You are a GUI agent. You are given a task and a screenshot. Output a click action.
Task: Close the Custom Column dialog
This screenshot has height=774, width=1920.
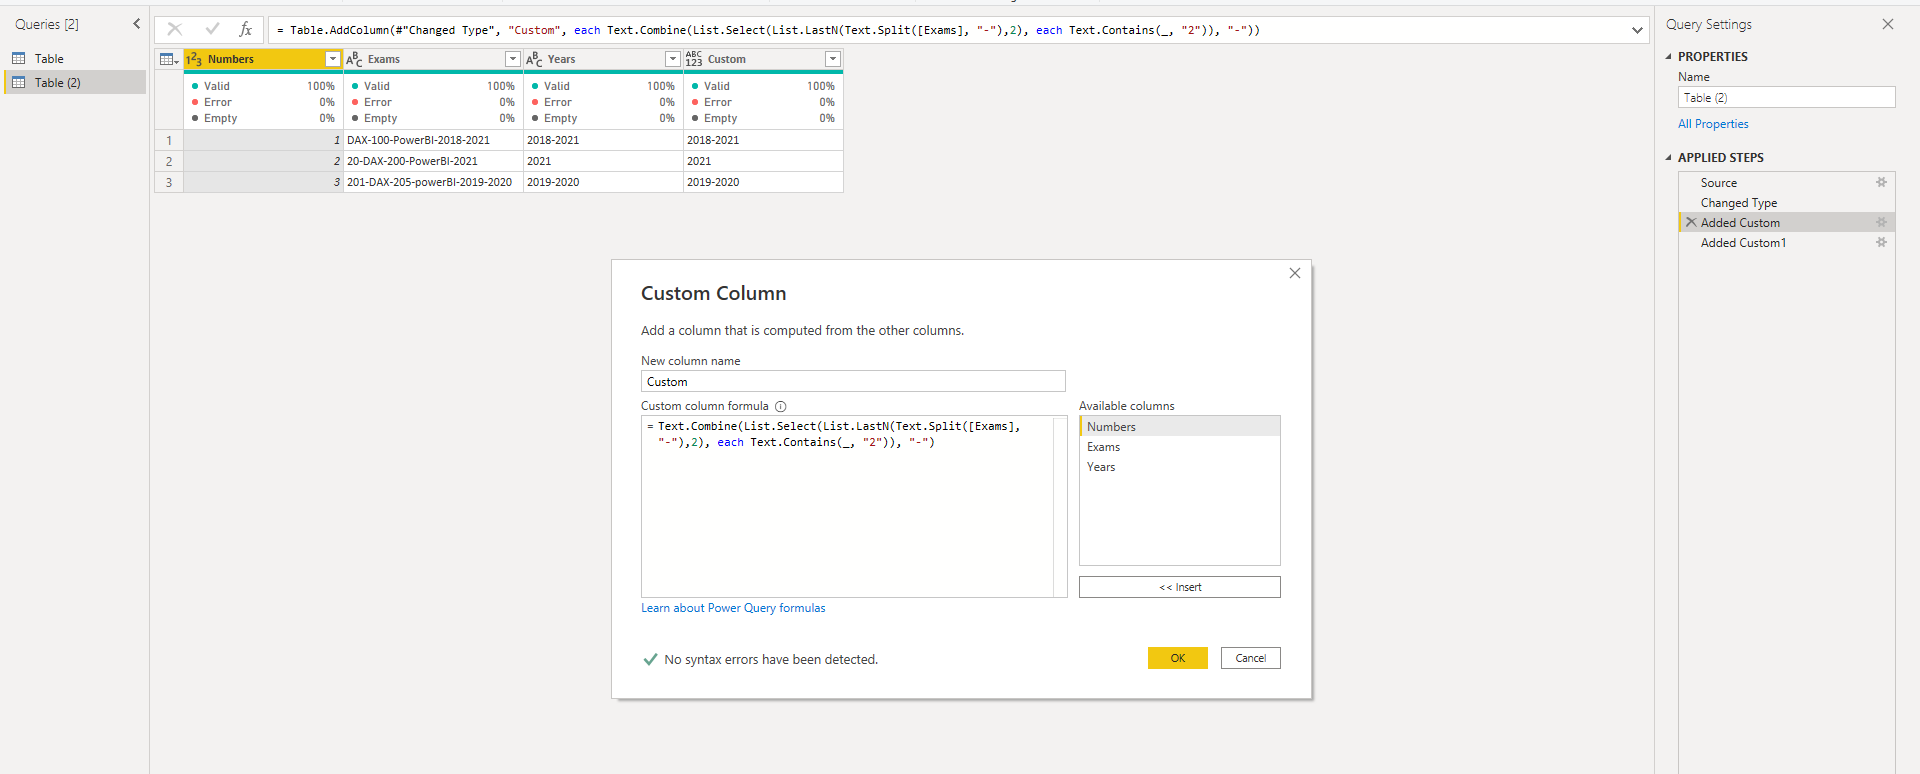(x=1295, y=273)
